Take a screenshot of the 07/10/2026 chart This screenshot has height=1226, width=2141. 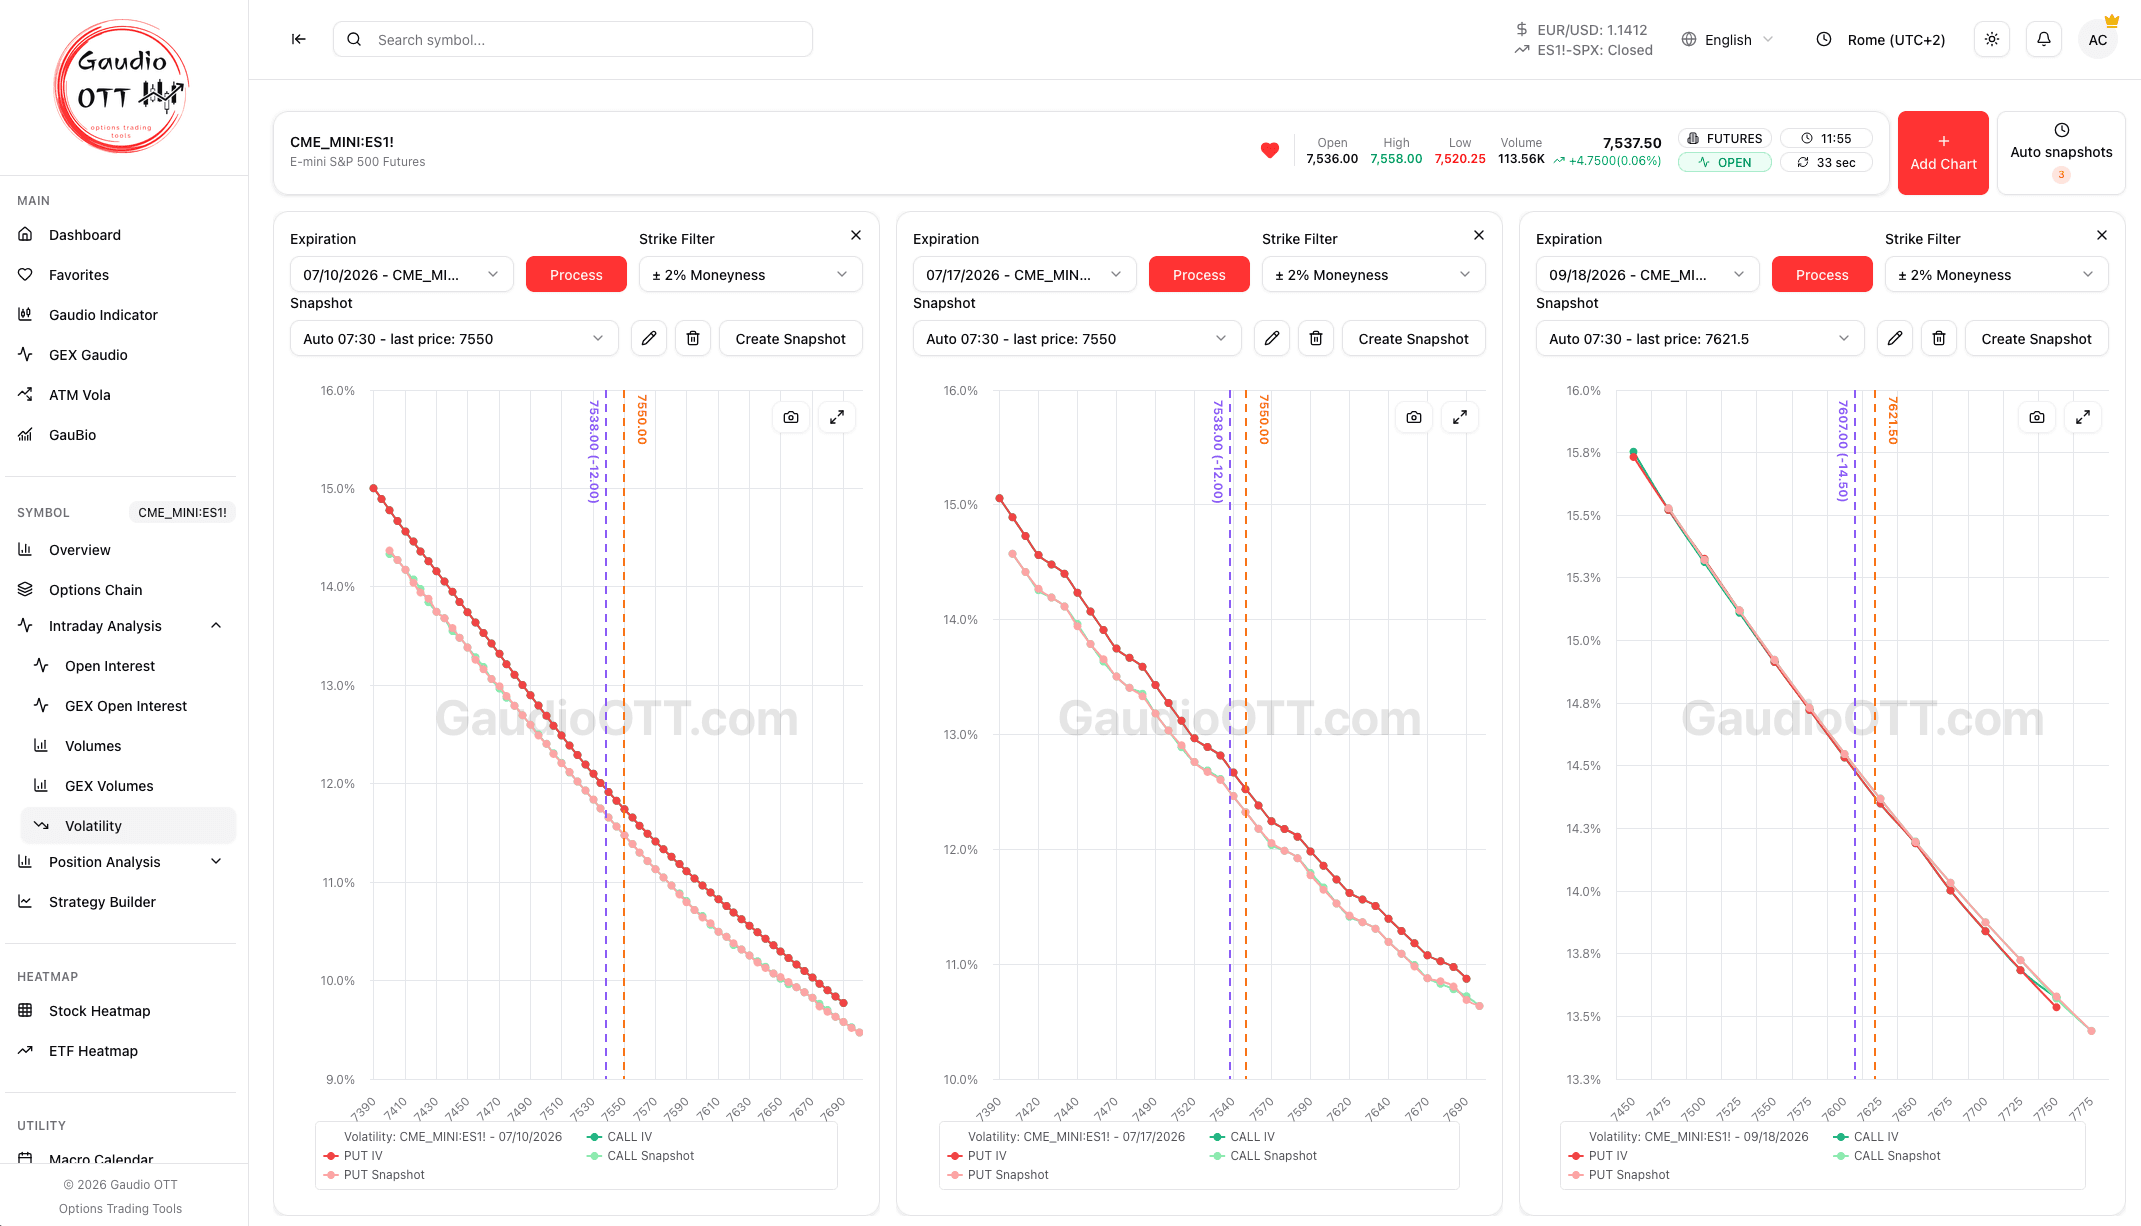coord(791,417)
